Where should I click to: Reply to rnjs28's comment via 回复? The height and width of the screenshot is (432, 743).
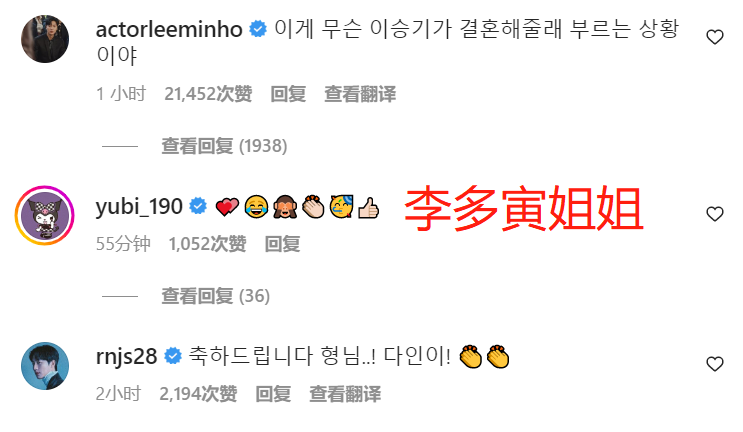273,394
